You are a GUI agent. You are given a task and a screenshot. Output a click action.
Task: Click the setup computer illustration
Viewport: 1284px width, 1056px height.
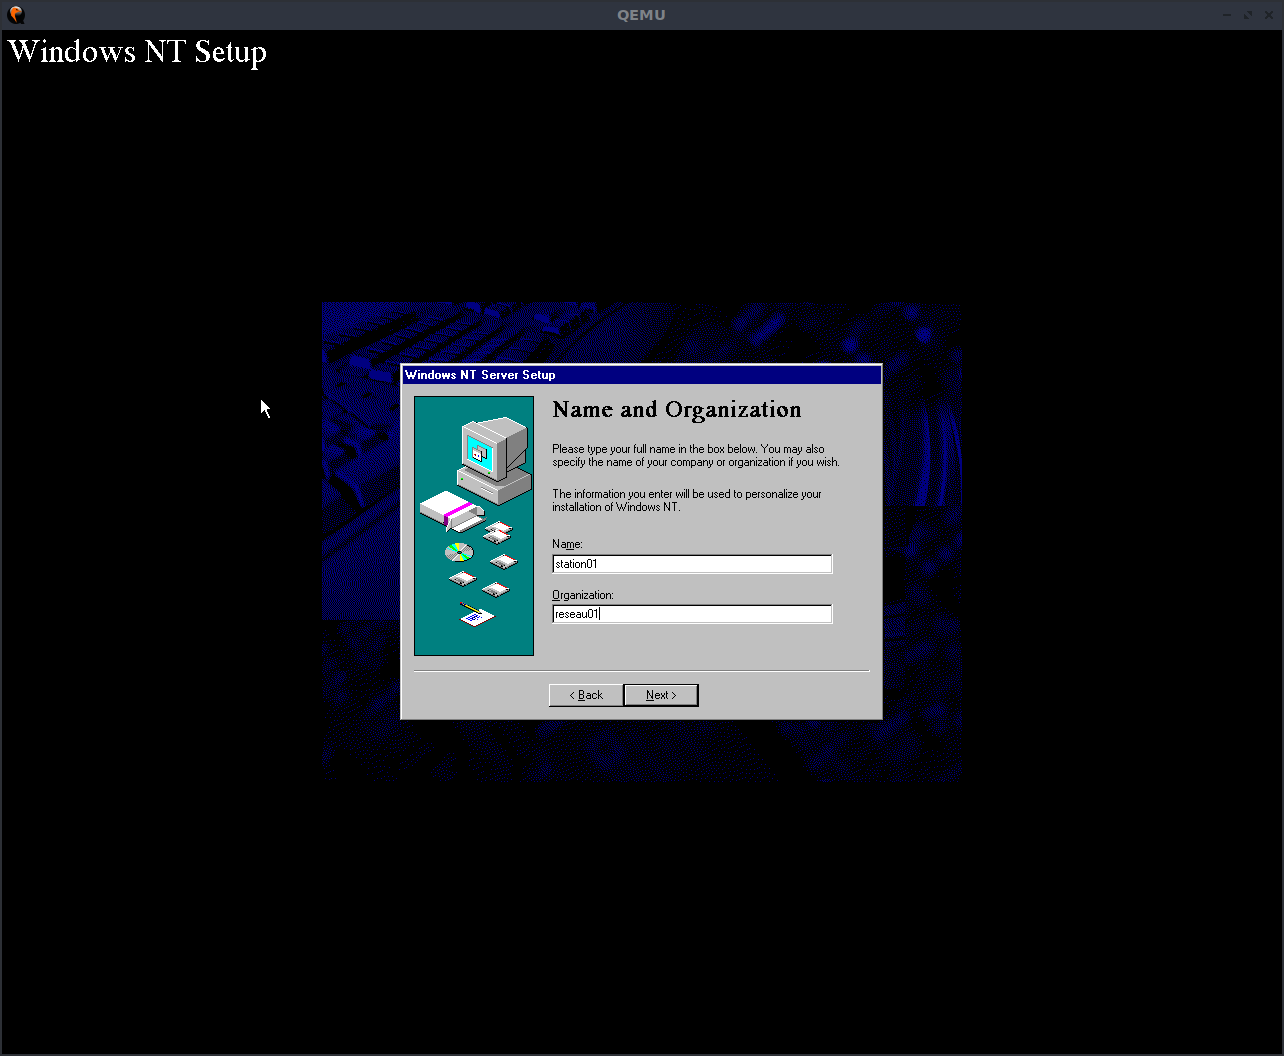(x=474, y=526)
